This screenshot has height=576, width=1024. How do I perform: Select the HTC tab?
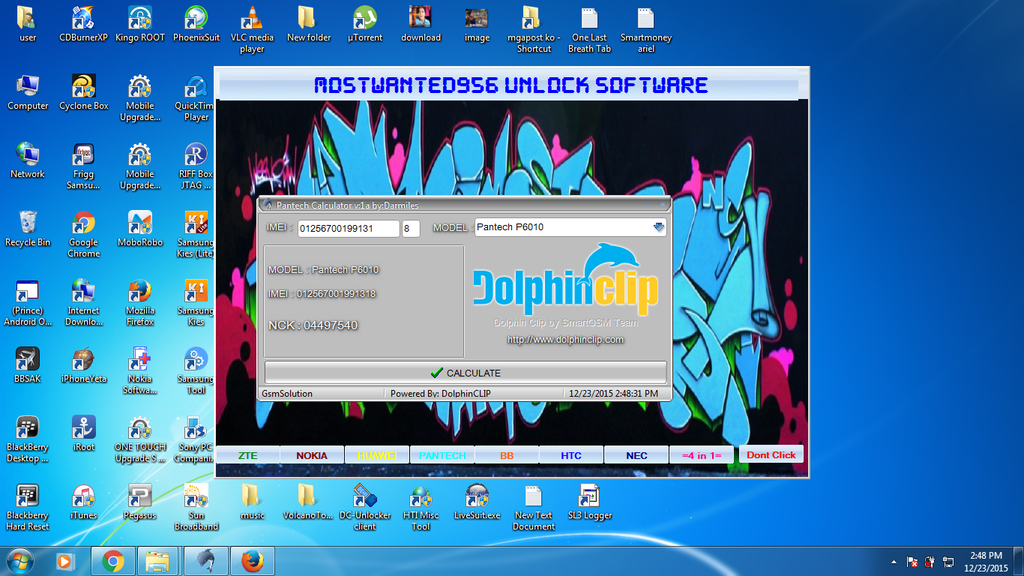571,455
